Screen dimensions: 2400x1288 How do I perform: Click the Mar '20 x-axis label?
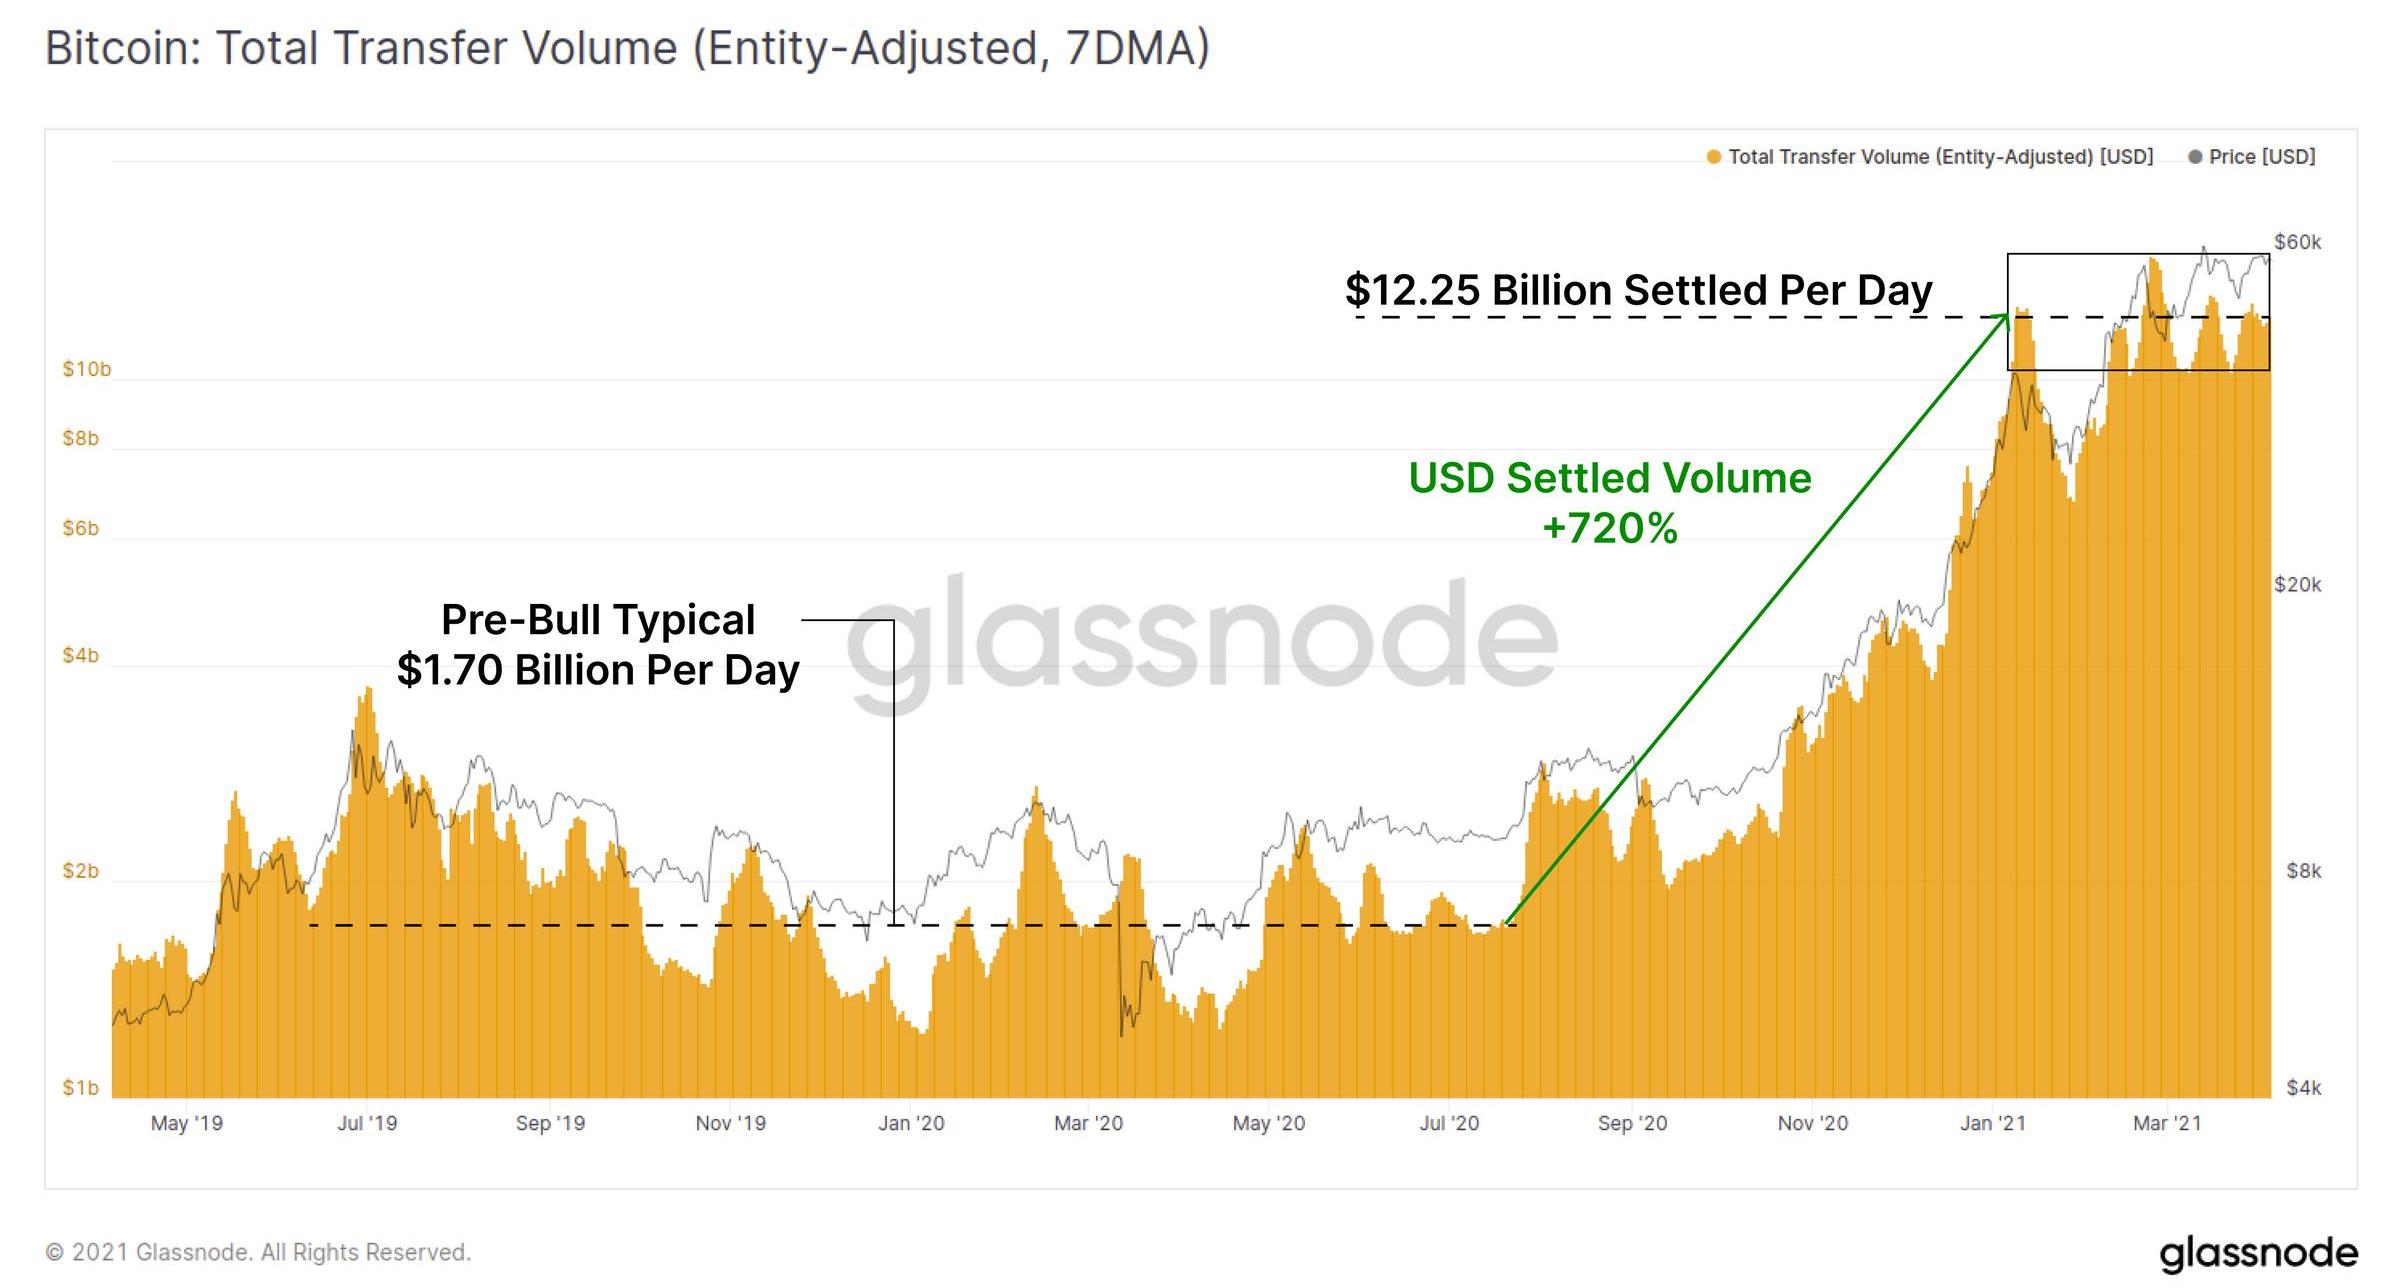coord(1088,1123)
